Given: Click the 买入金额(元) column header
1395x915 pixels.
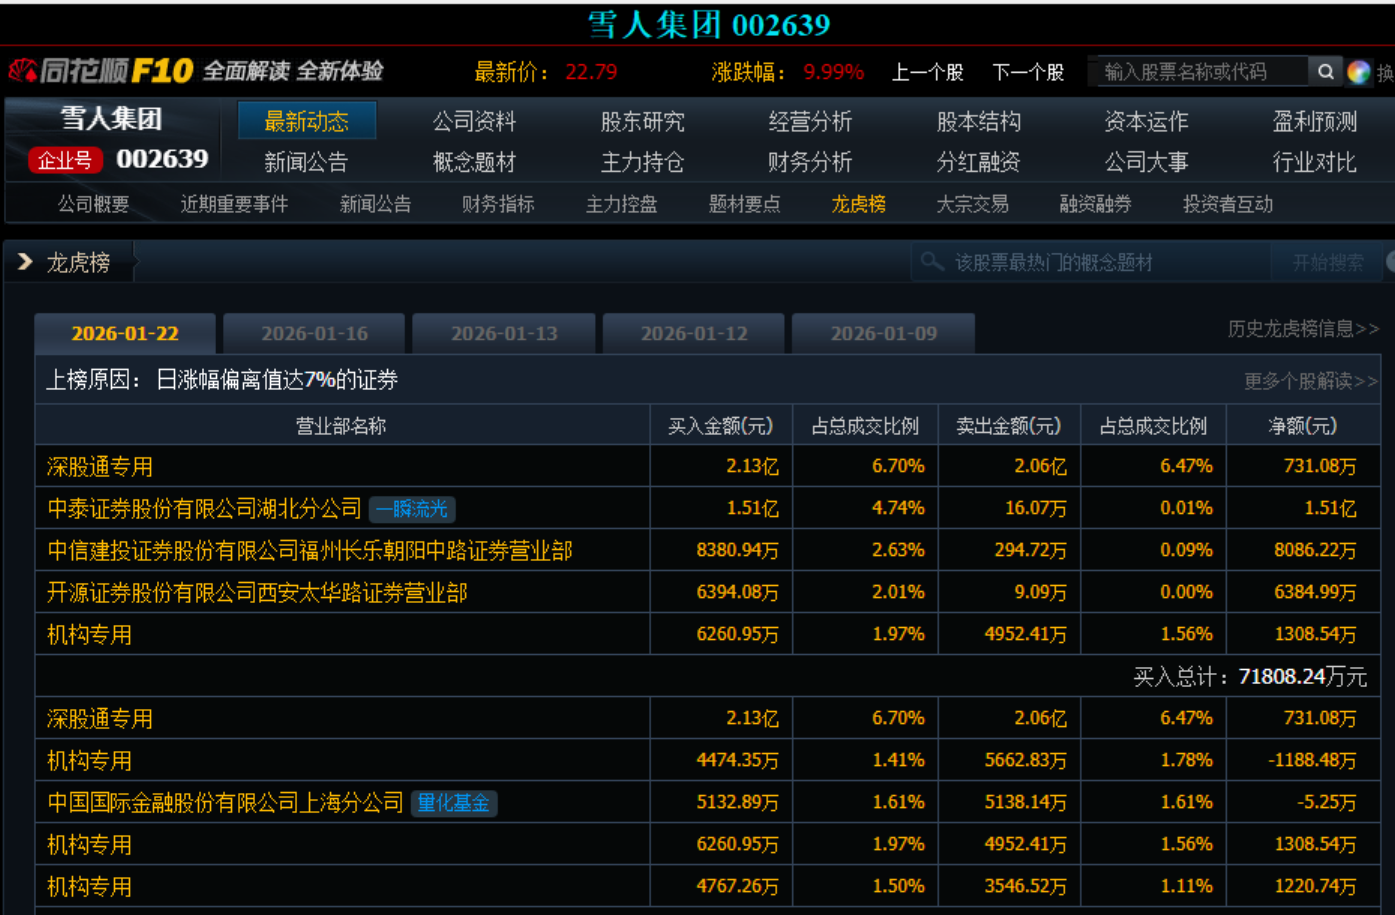Looking at the screenshot, I should pyautogui.click(x=720, y=426).
